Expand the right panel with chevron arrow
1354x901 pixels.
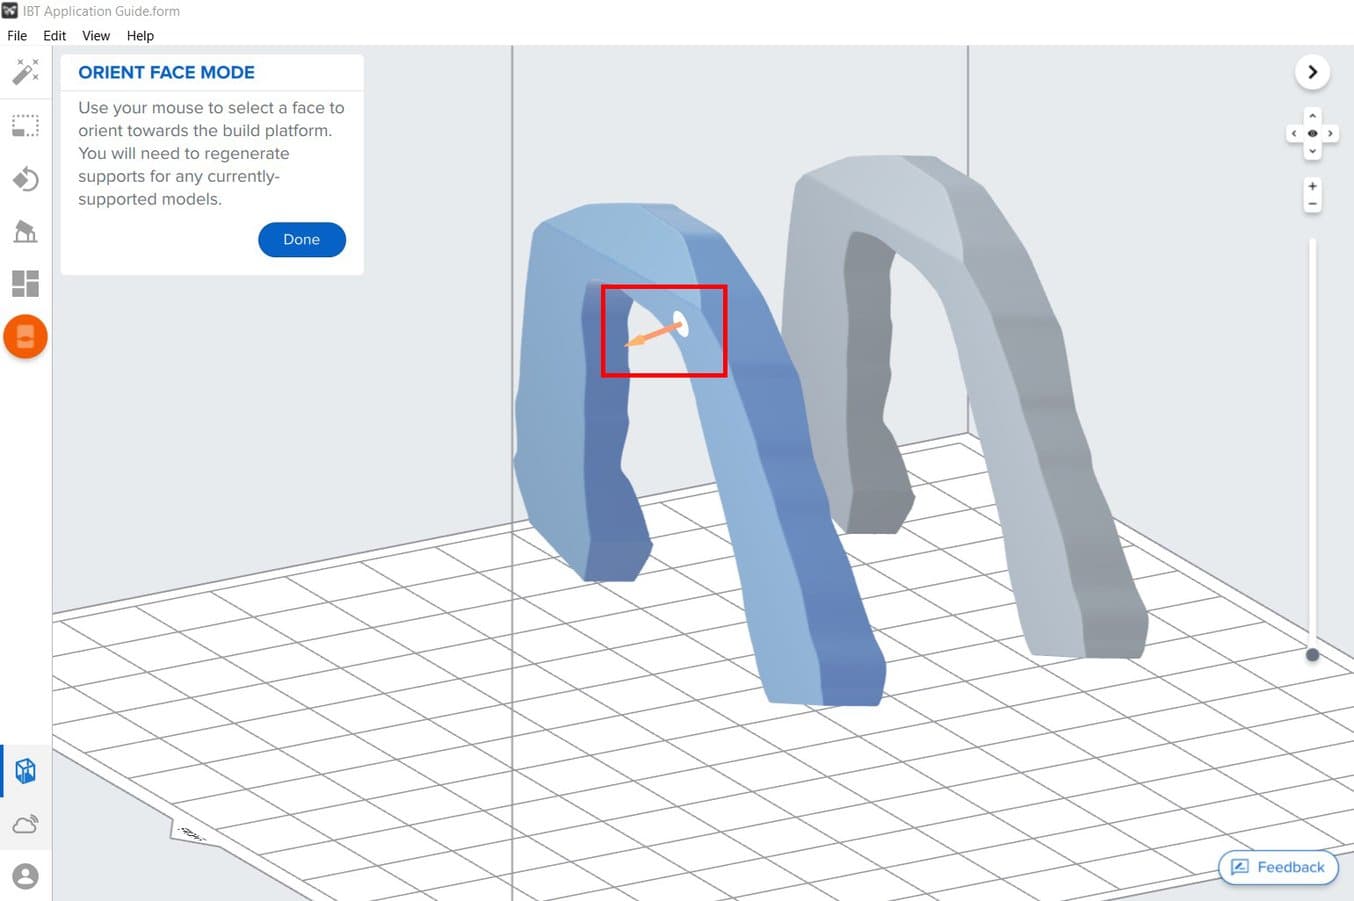click(1312, 72)
